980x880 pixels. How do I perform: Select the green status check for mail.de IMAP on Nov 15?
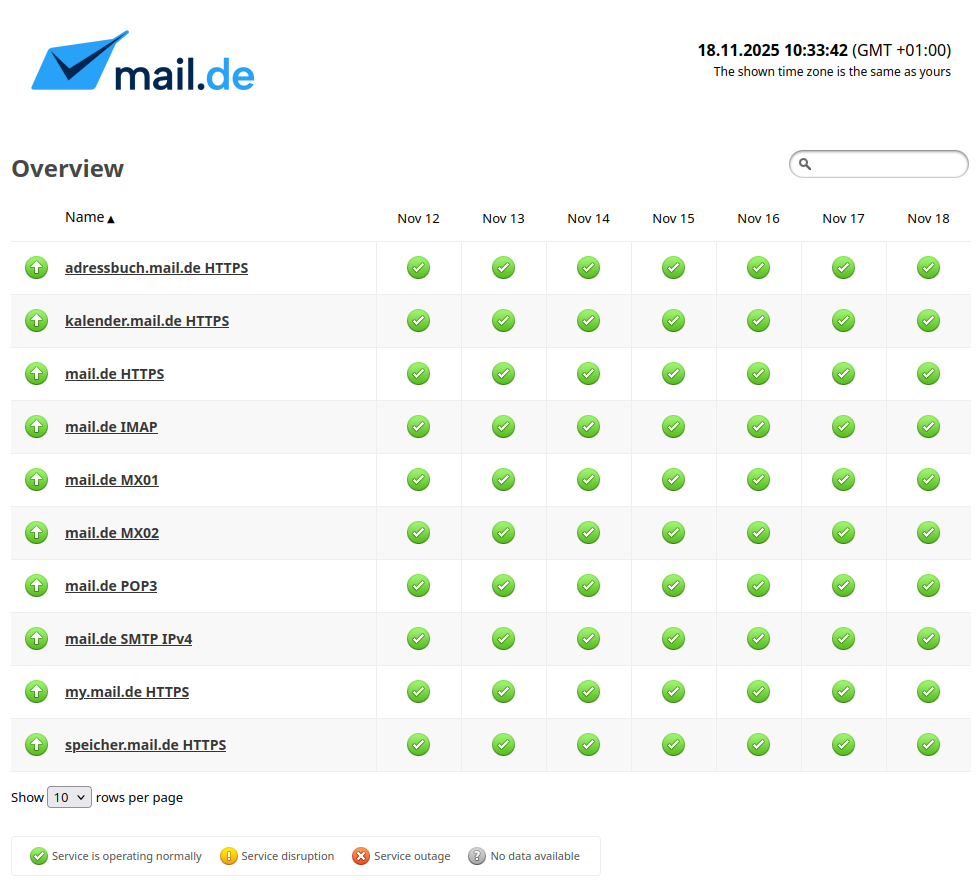pyautogui.click(x=673, y=426)
